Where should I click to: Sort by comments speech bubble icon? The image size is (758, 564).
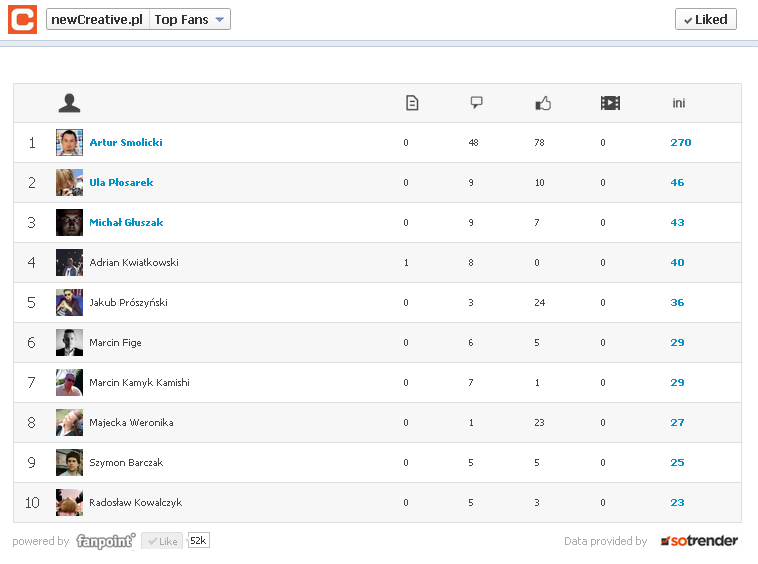[476, 103]
